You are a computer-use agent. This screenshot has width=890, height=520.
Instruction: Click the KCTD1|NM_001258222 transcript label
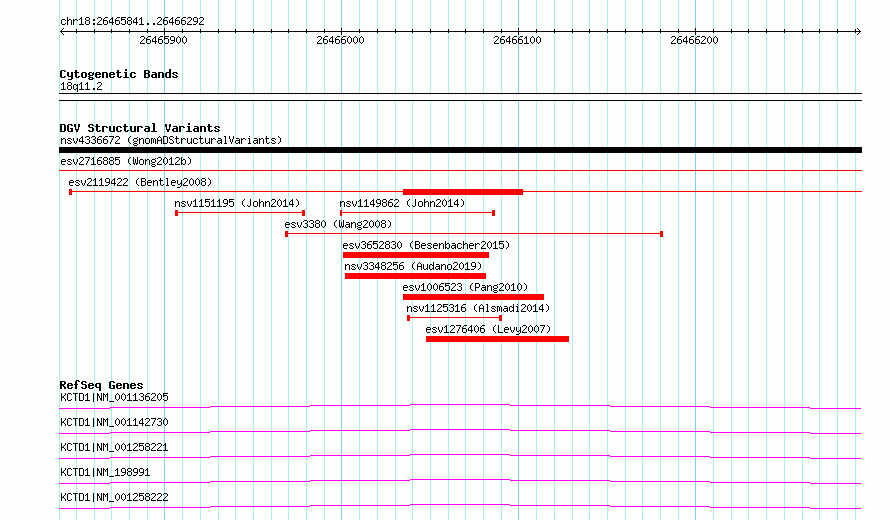[114, 497]
